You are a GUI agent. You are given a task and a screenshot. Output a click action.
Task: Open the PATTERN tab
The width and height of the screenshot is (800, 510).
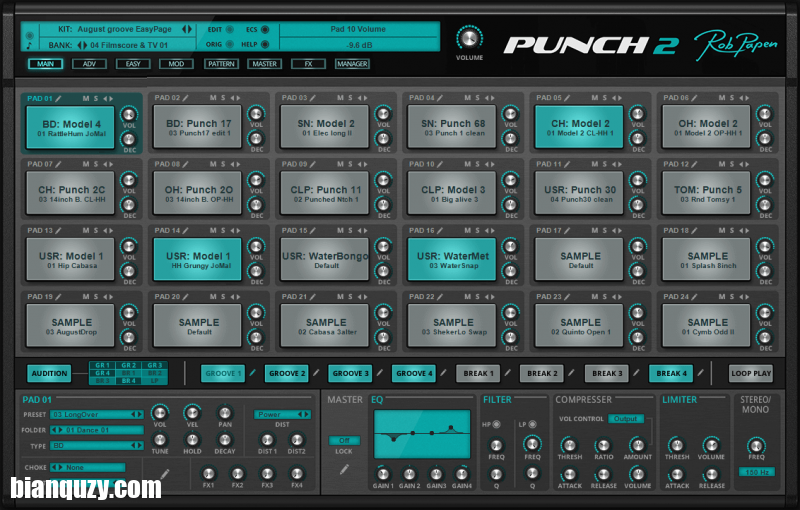coord(221,64)
